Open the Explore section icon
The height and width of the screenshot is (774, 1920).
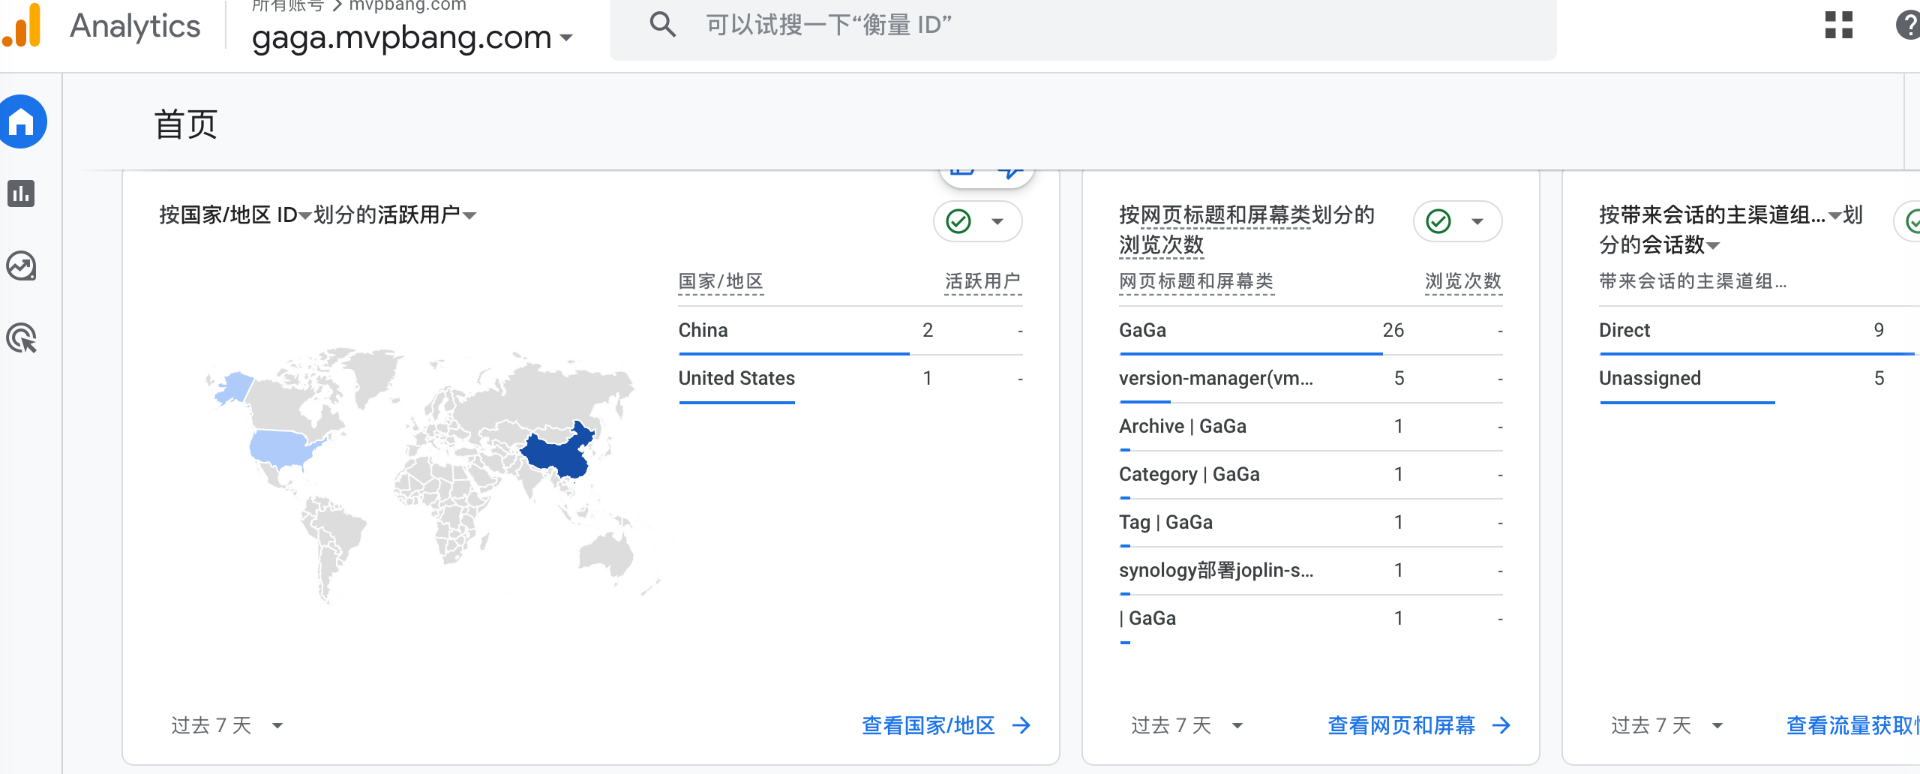coord(21,266)
